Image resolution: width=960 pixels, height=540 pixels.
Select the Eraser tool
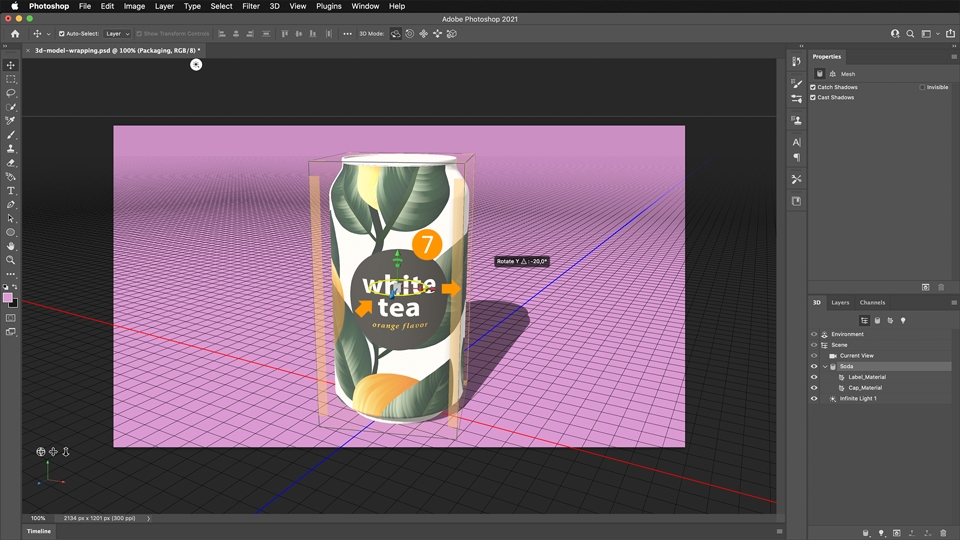pyautogui.click(x=11, y=162)
